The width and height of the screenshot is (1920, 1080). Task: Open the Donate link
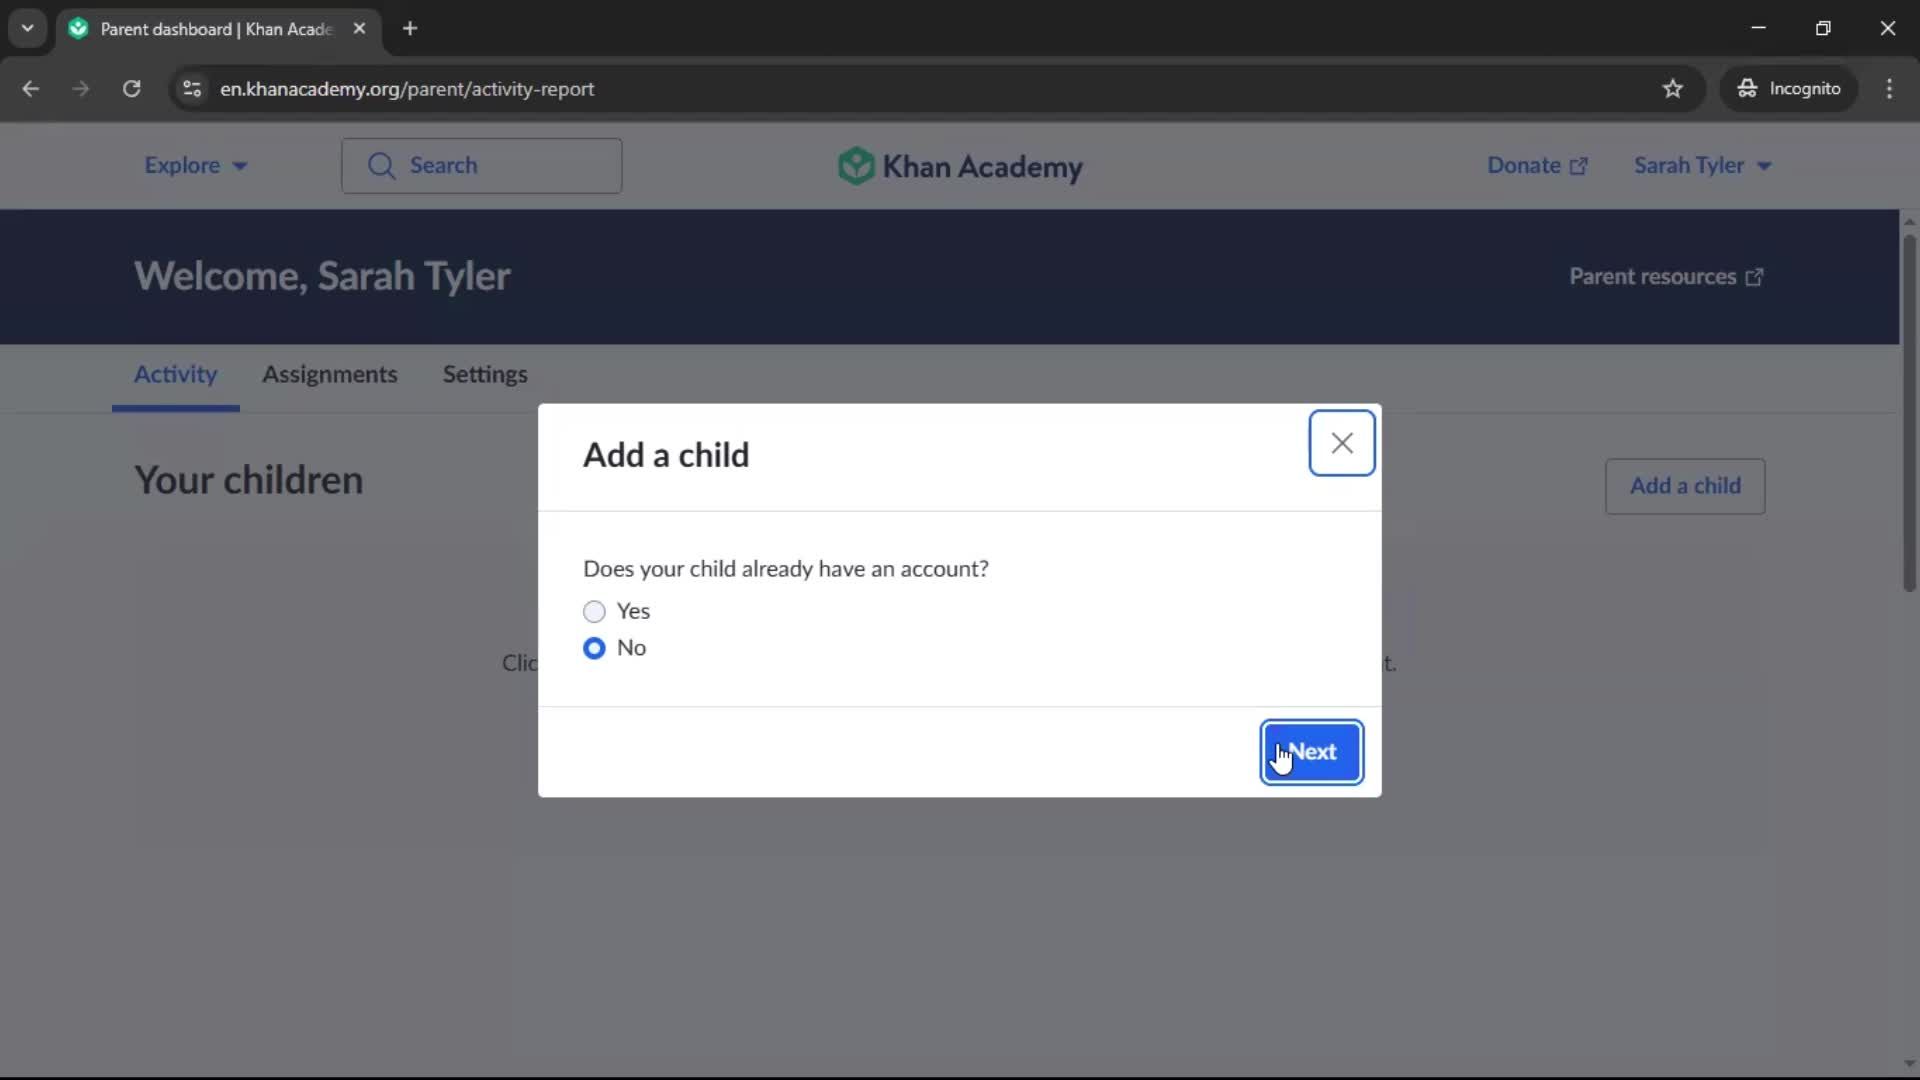point(1536,166)
